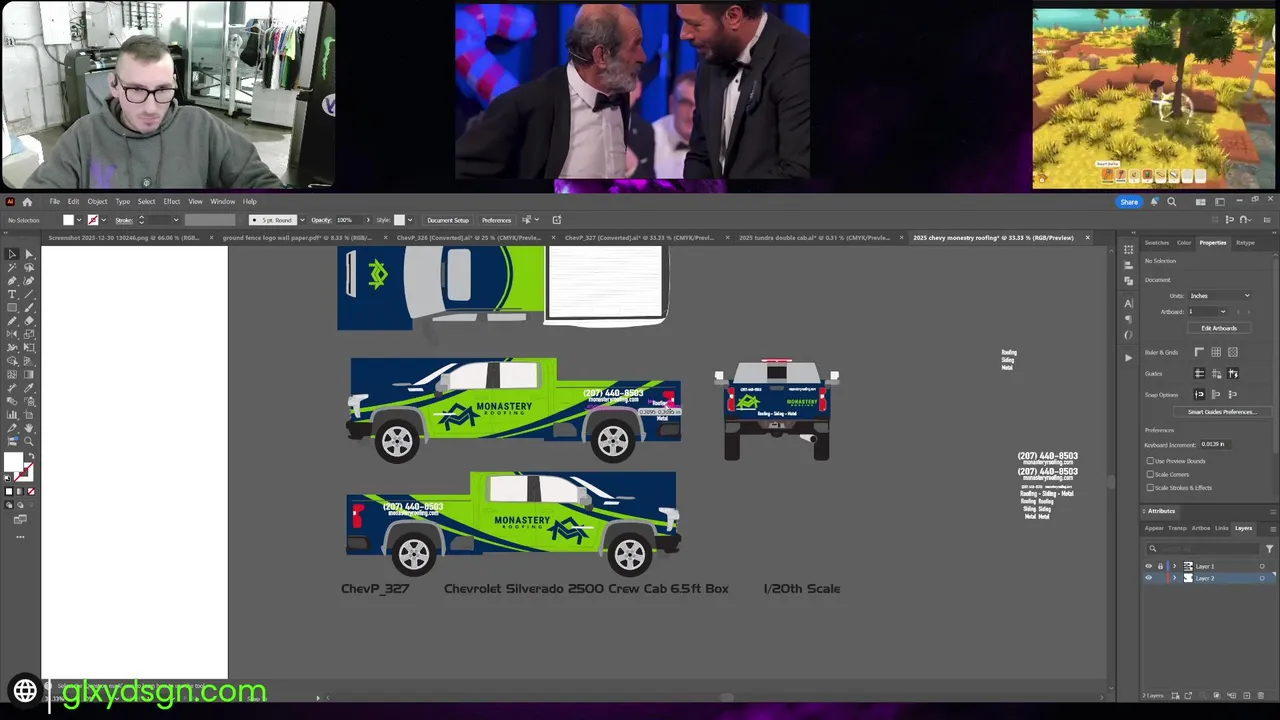Screen dimensions: 1280x720
Task: Open Edit Toolbar three-dots button
Action: (20, 537)
